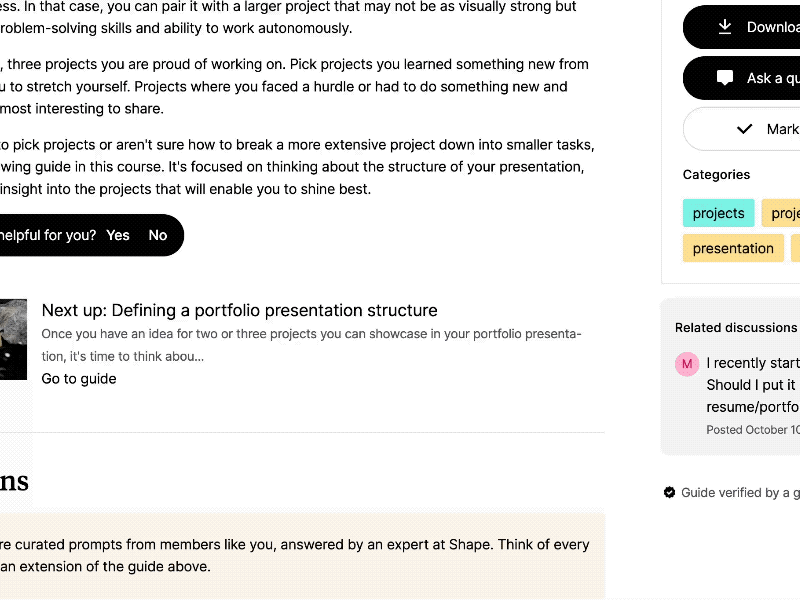Open the Go to guide link
Screen dimensions: 800x600
79,378
